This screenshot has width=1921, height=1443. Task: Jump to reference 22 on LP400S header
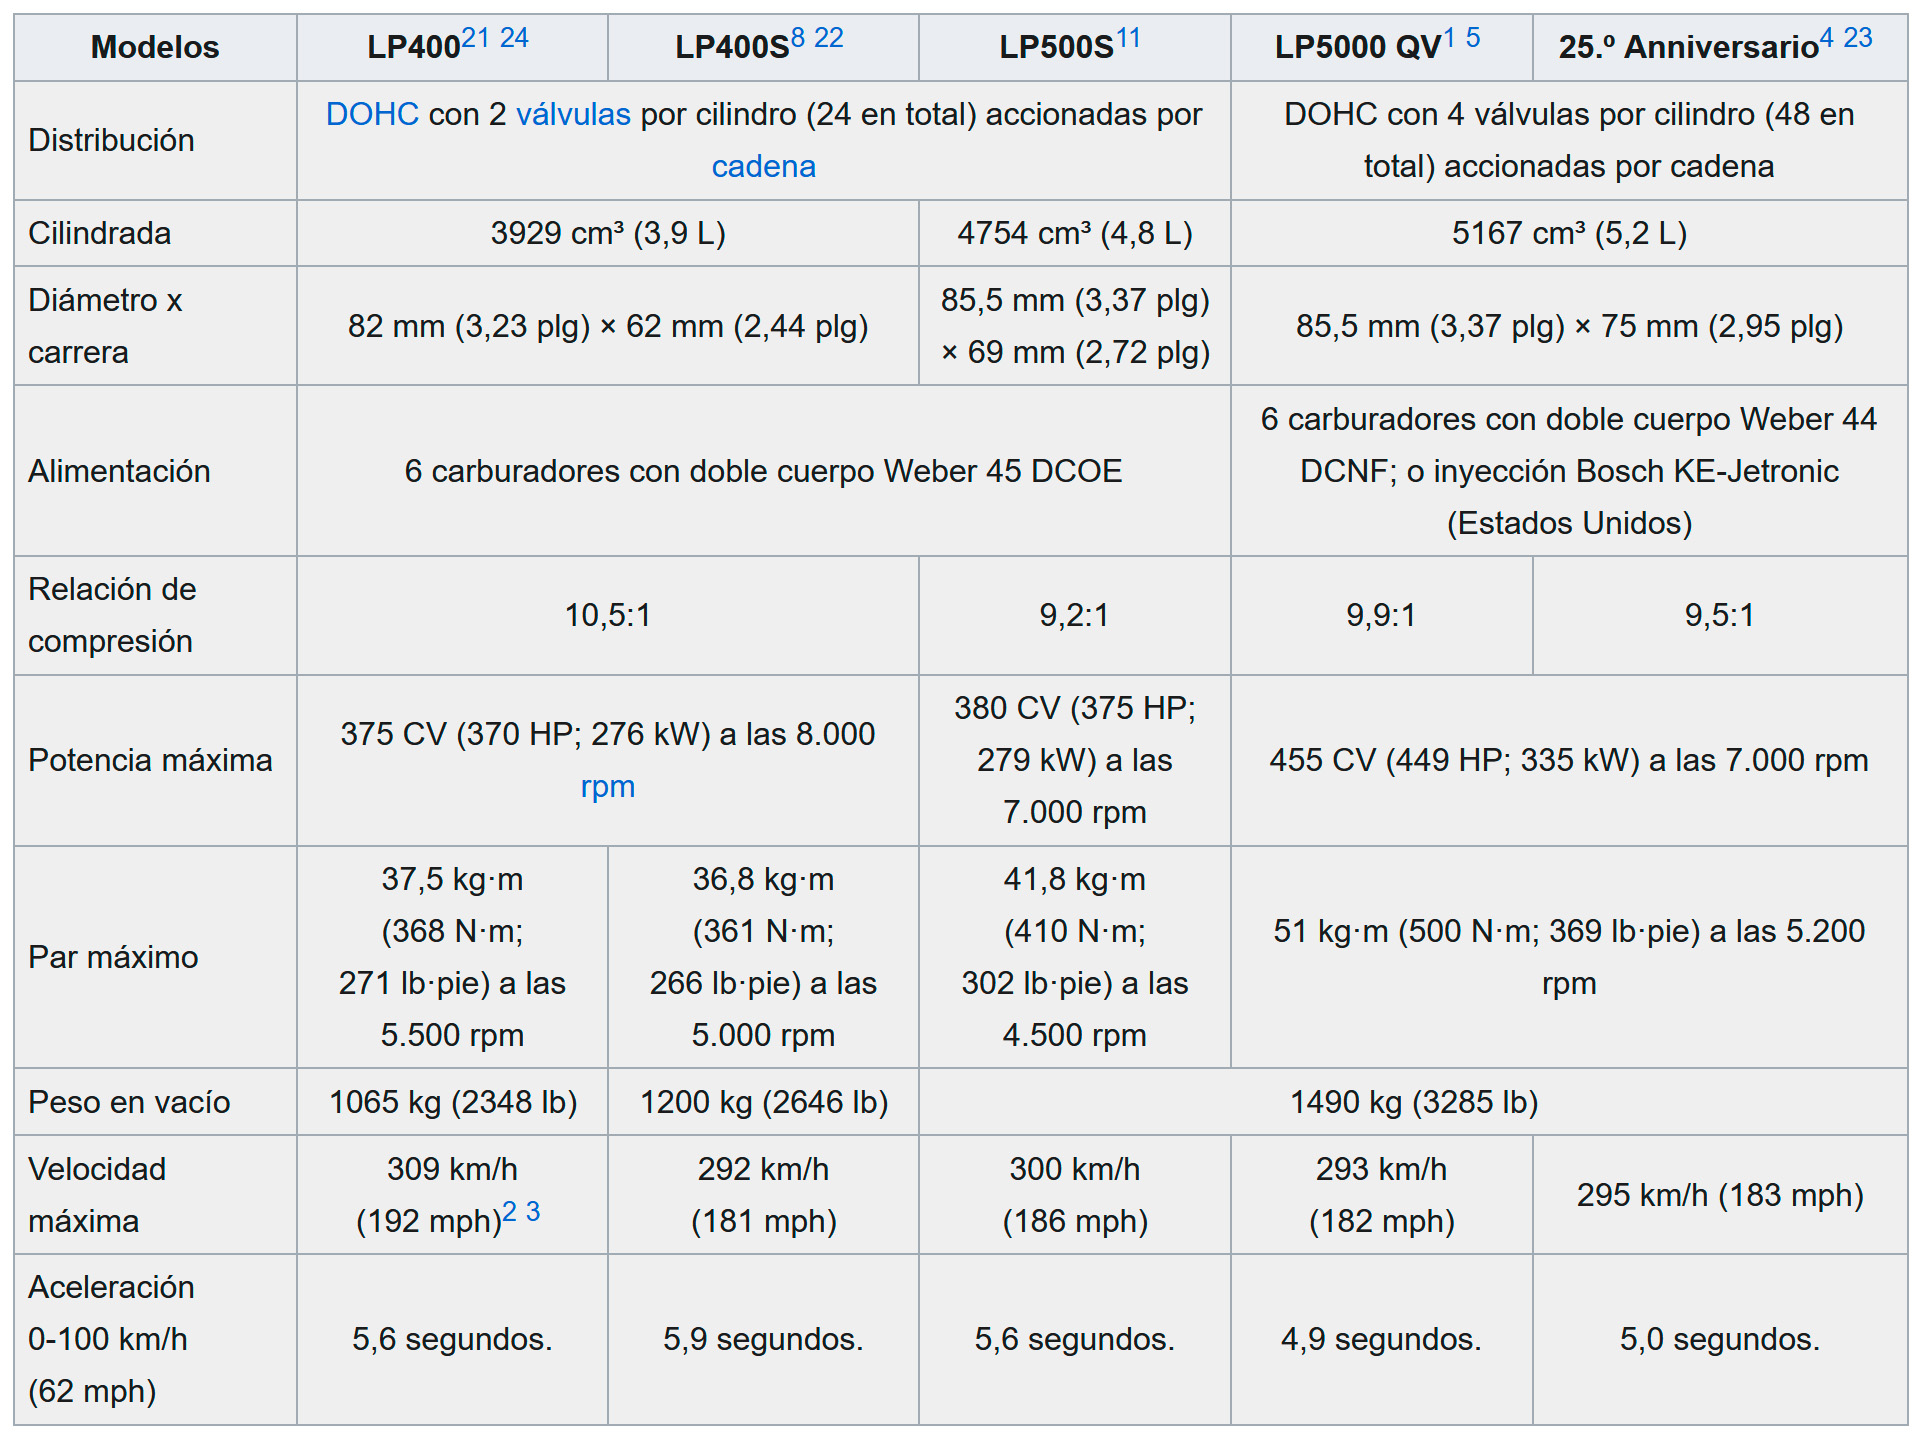(828, 38)
